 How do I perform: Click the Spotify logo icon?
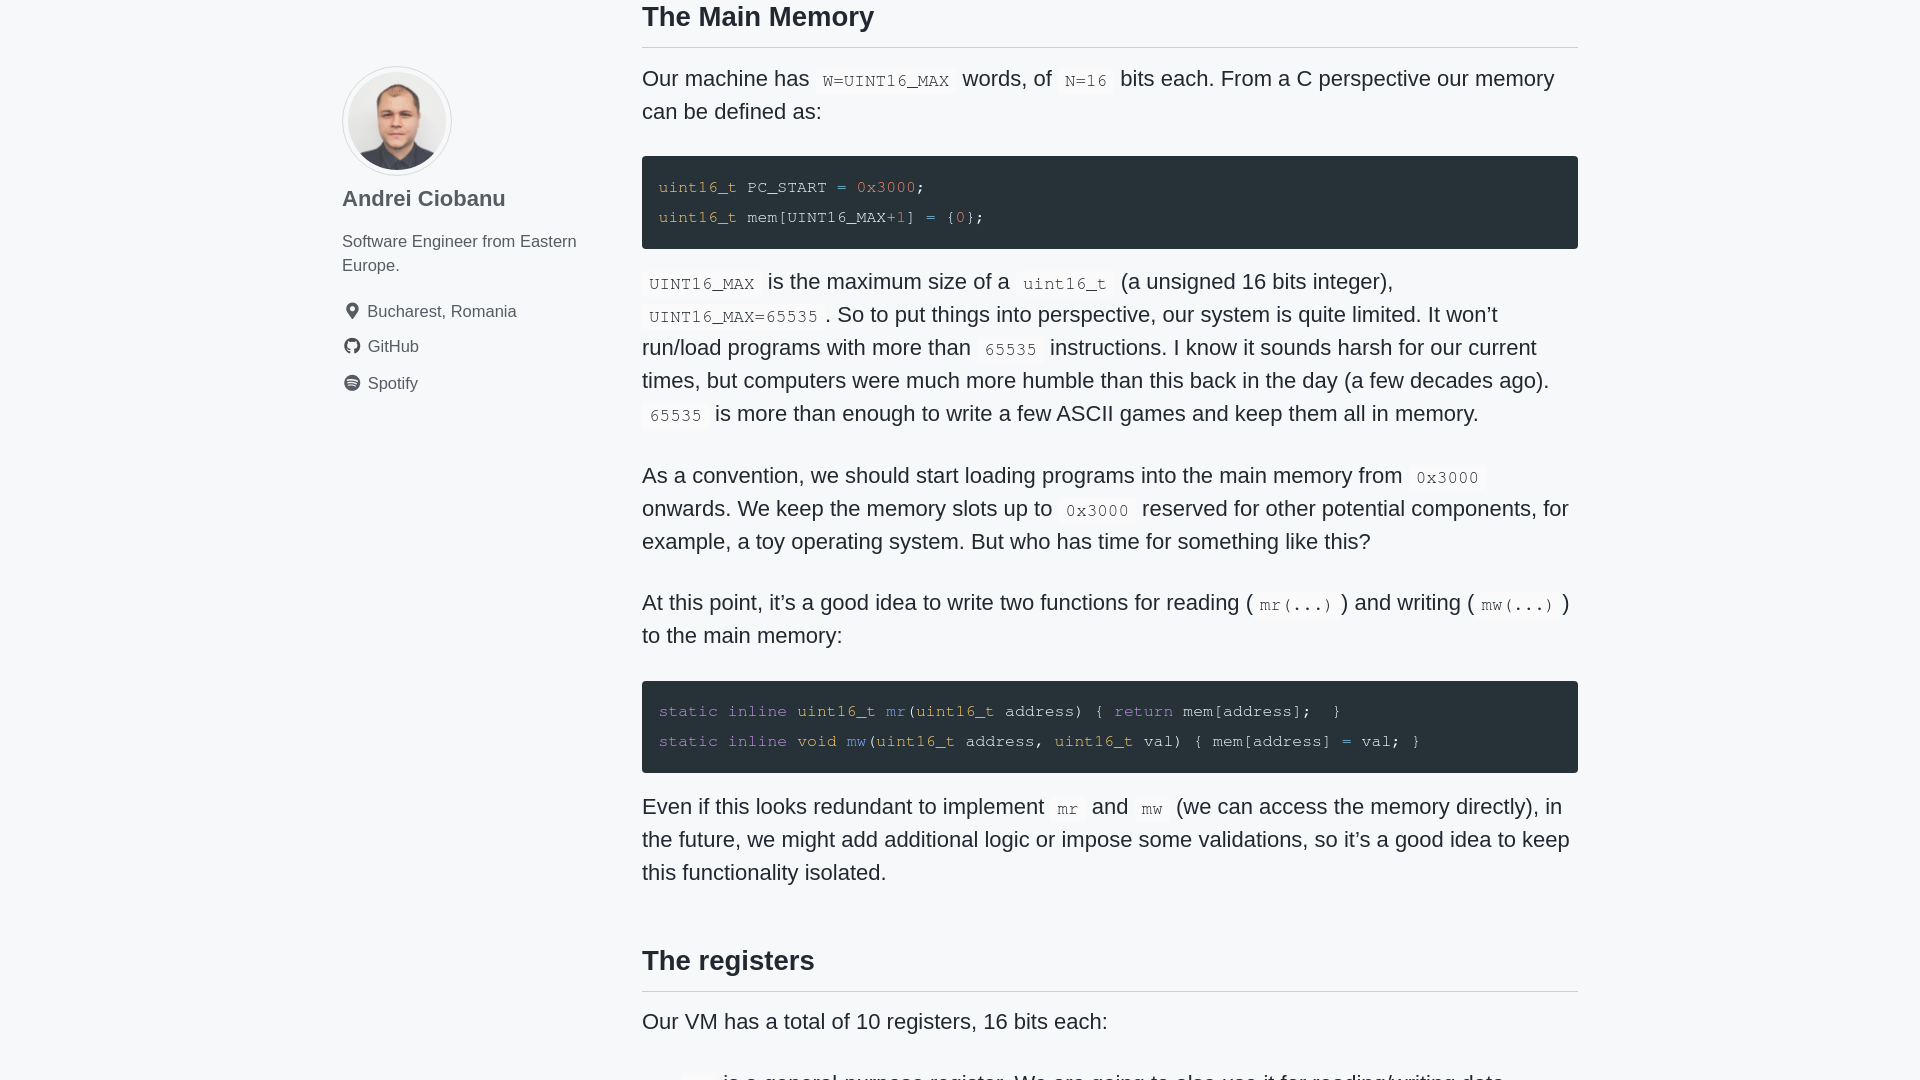[352, 383]
